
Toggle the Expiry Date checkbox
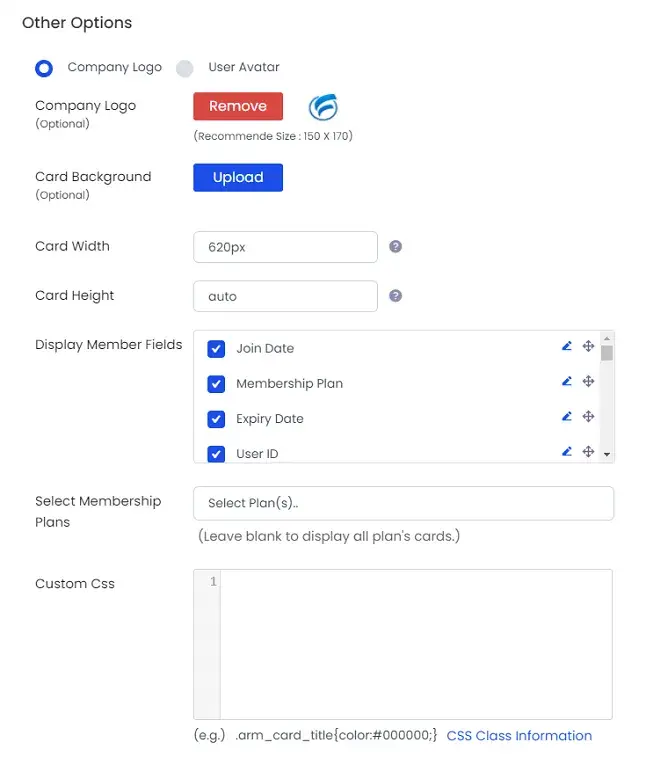point(216,419)
